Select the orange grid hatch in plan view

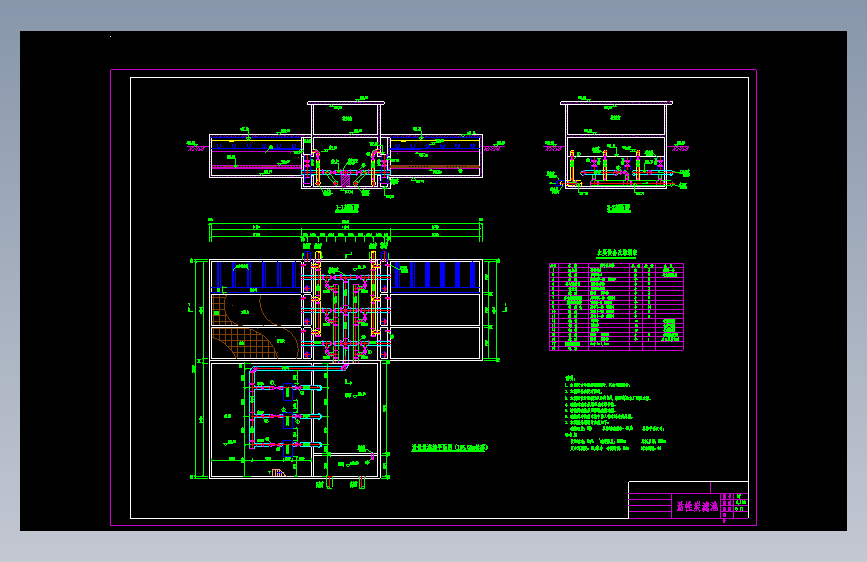[x=246, y=343]
